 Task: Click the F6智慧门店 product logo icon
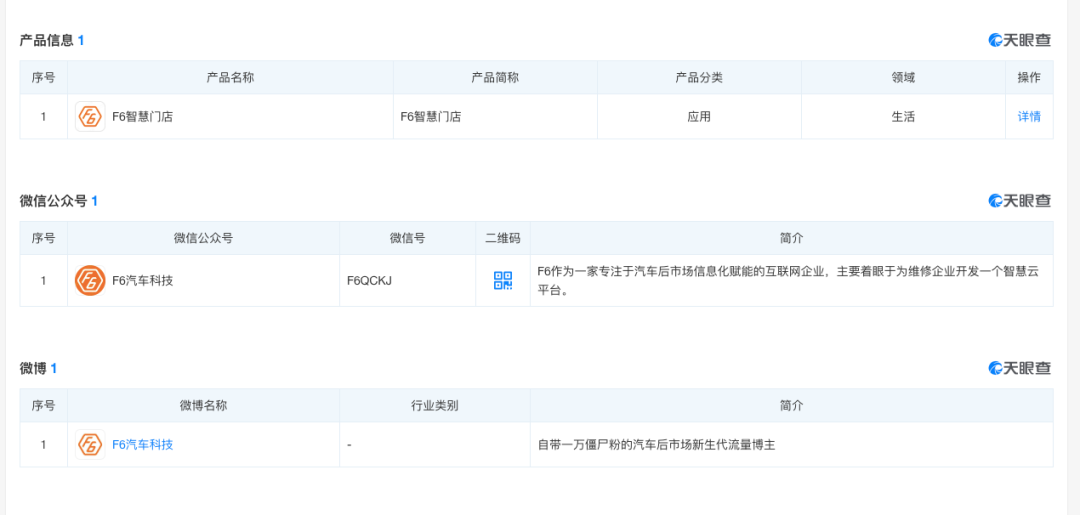tap(90, 116)
